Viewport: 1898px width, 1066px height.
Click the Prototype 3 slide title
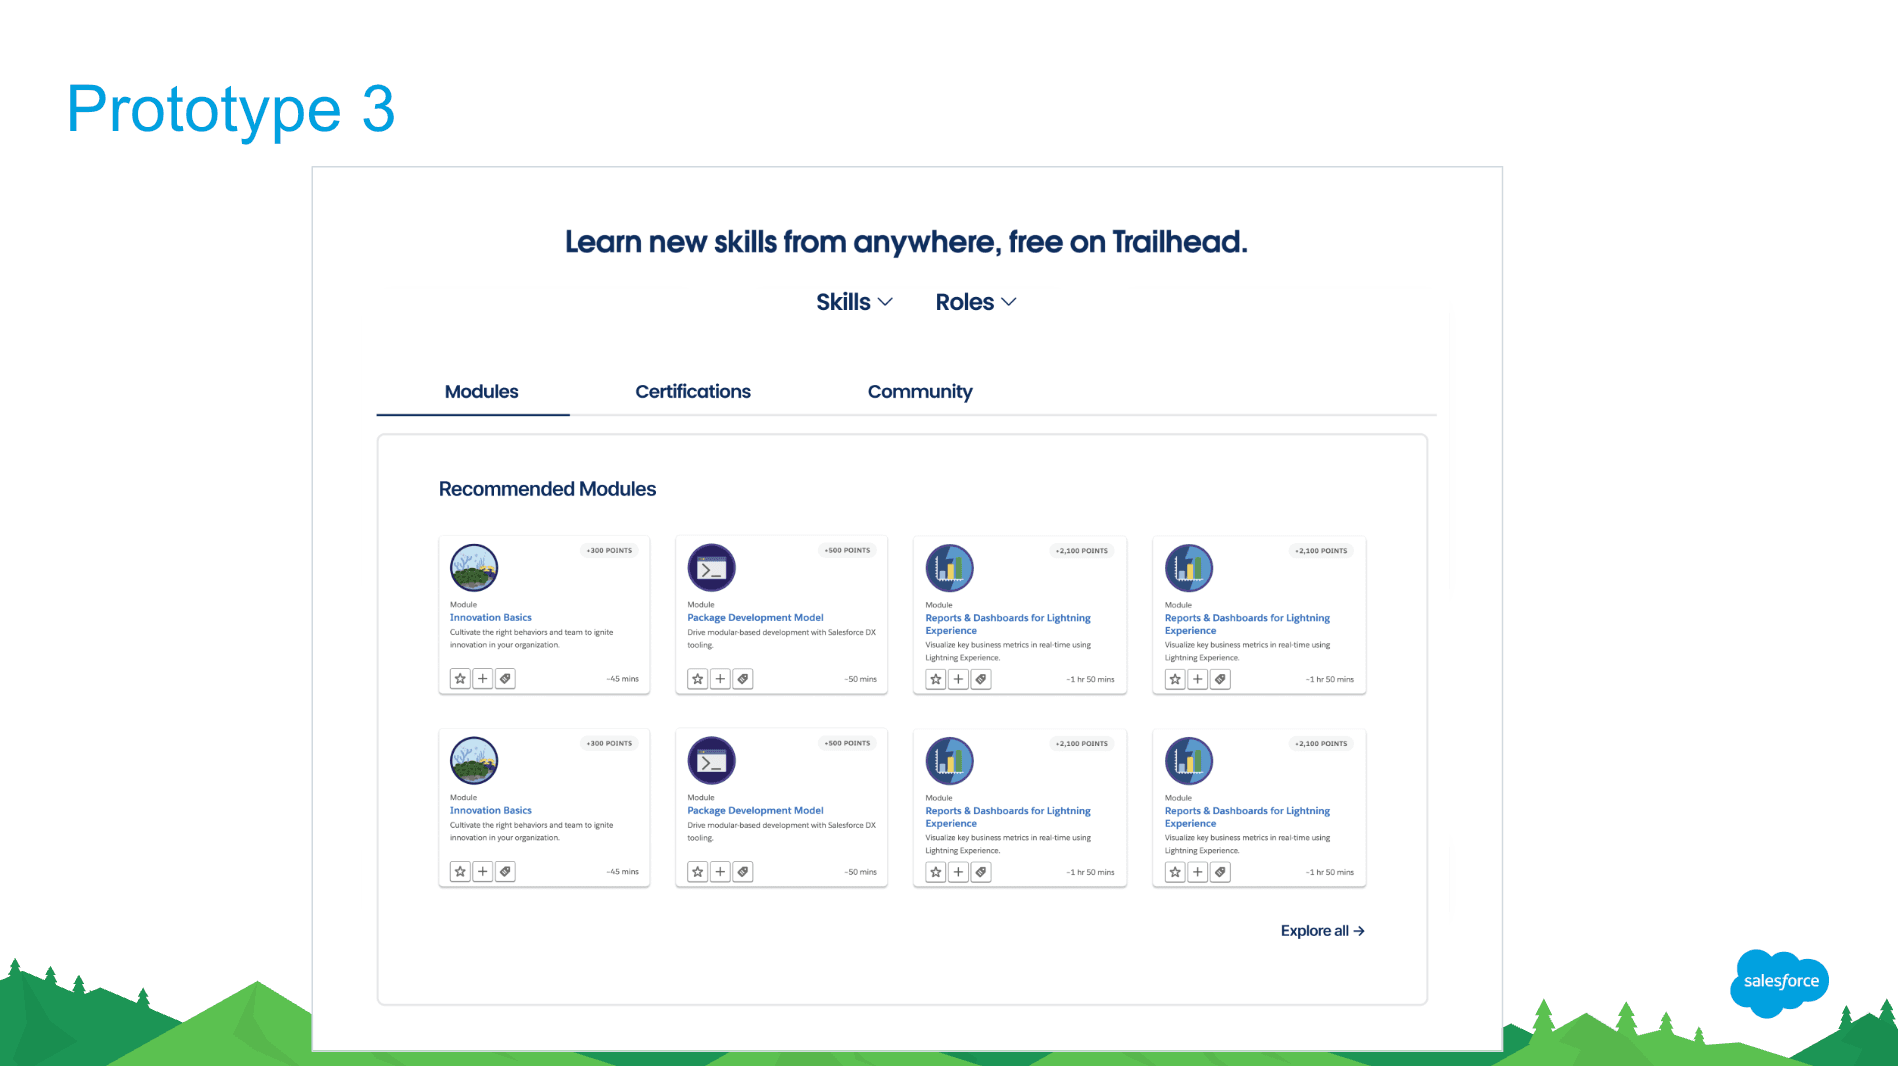tap(231, 110)
